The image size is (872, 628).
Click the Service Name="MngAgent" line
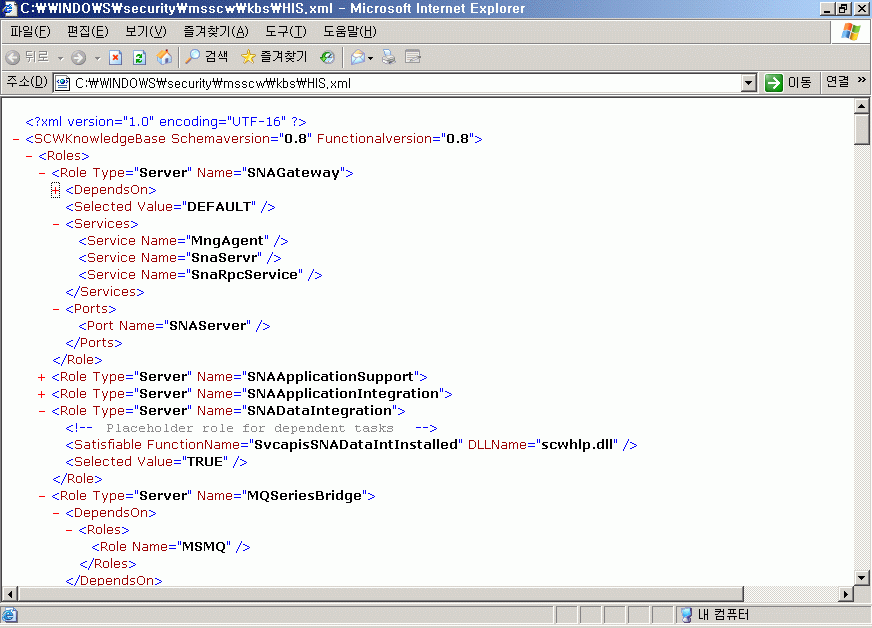(184, 241)
